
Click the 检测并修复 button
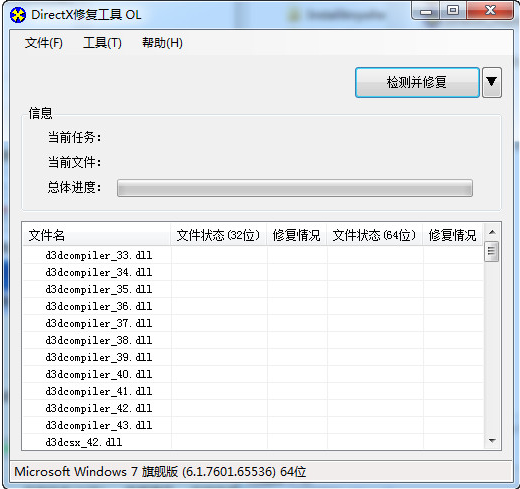pos(417,82)
